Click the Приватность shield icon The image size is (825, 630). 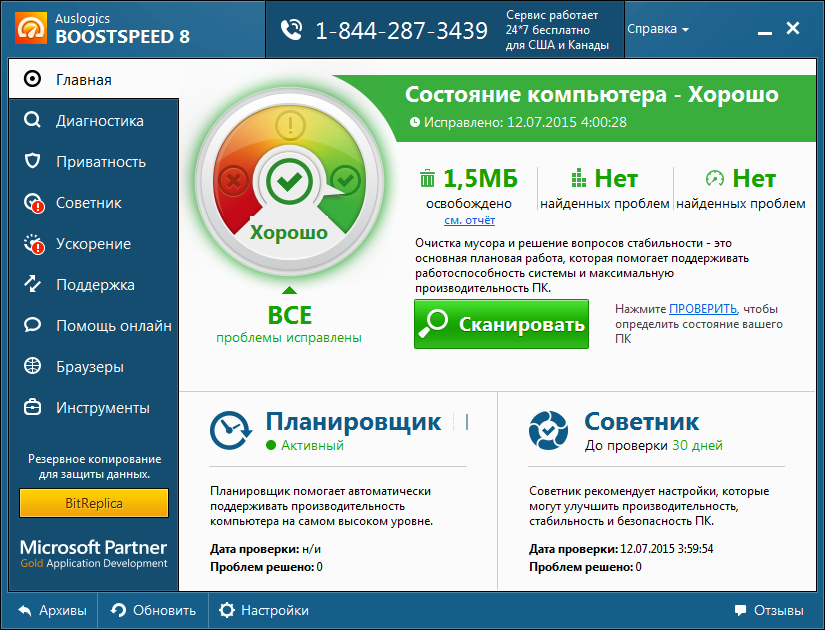point(33,162)
